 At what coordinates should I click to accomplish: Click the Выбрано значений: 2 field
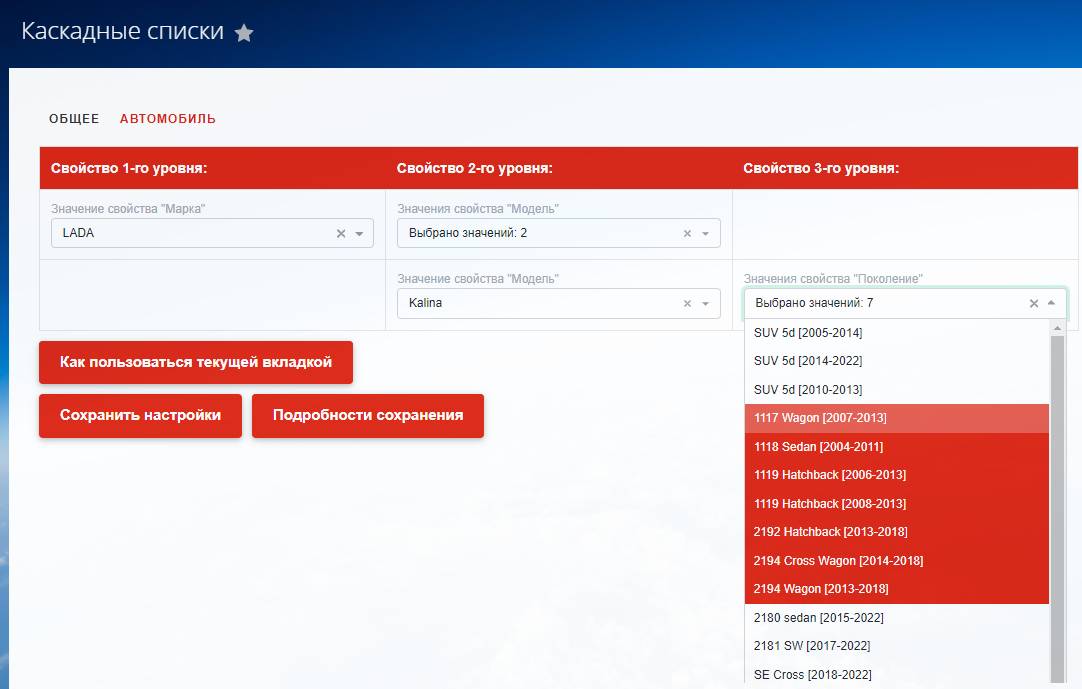coord(559,233)
